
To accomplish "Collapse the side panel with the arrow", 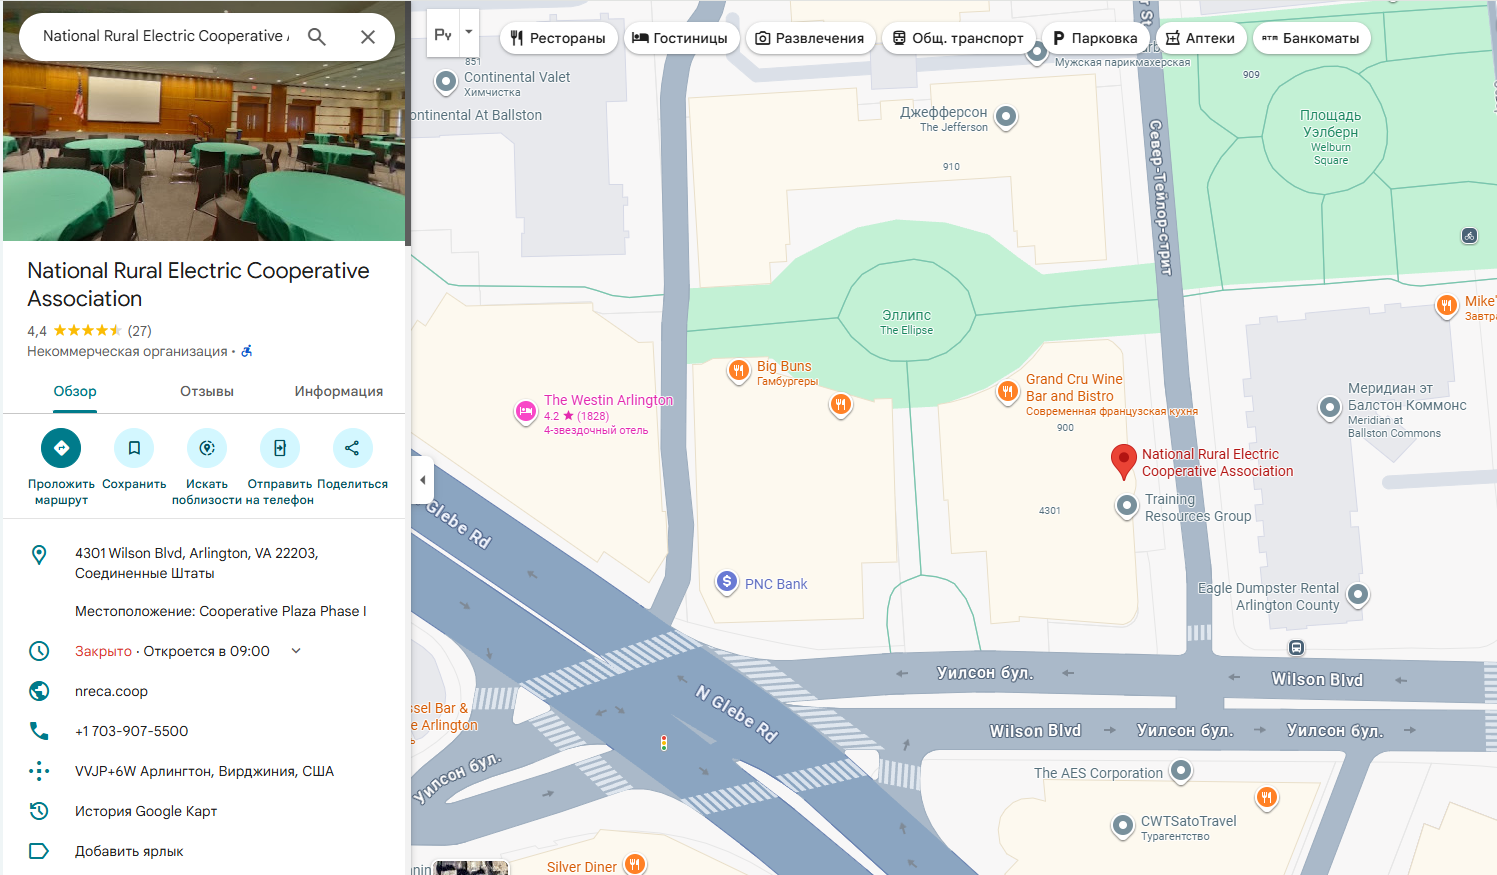I will tap(422, 480).
